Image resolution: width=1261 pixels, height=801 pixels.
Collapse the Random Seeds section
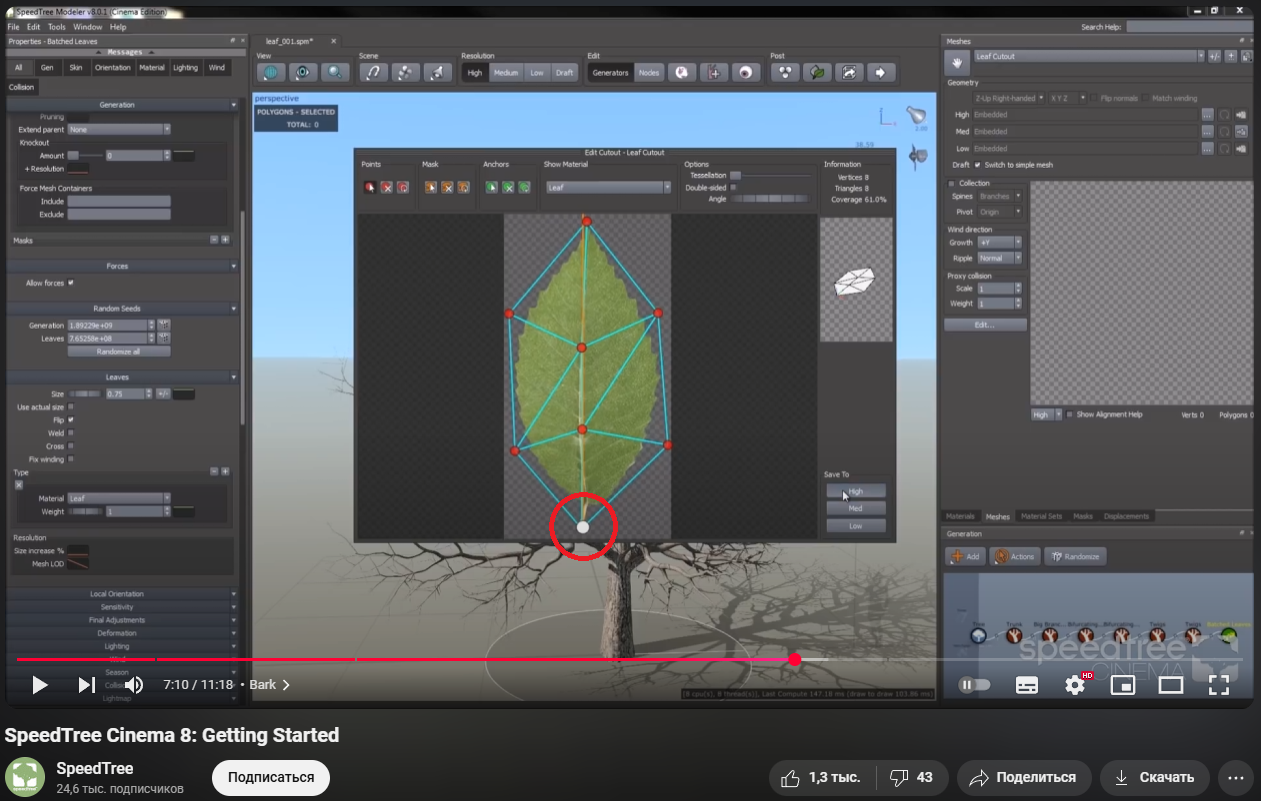point(123,308)
